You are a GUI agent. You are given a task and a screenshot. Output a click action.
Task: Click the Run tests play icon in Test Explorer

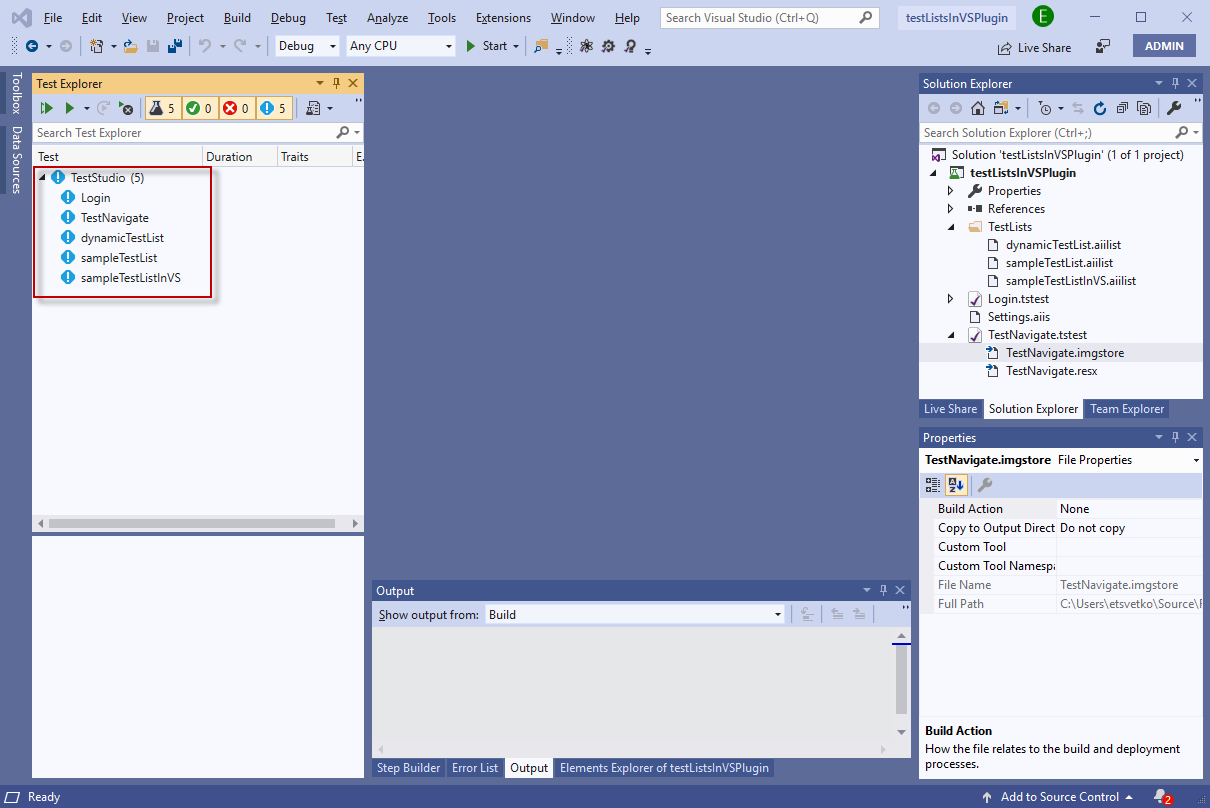(x=70, y=108)
